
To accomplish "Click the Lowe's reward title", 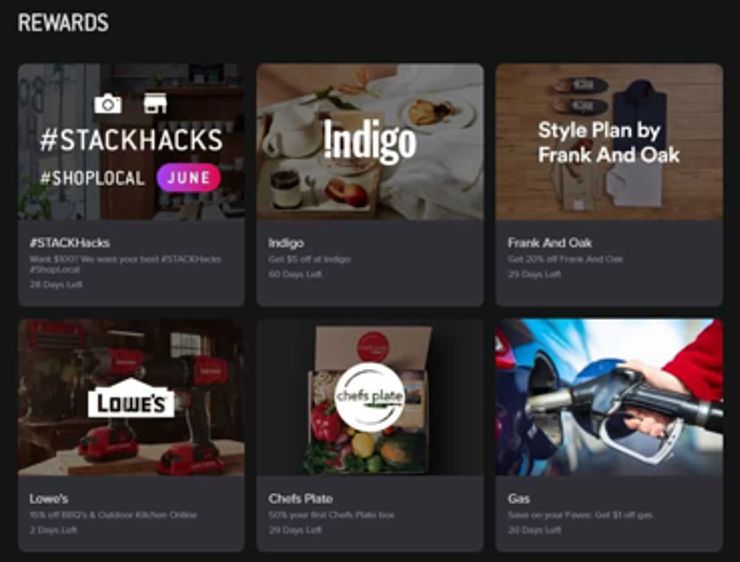I will click(x=49, y=498).
